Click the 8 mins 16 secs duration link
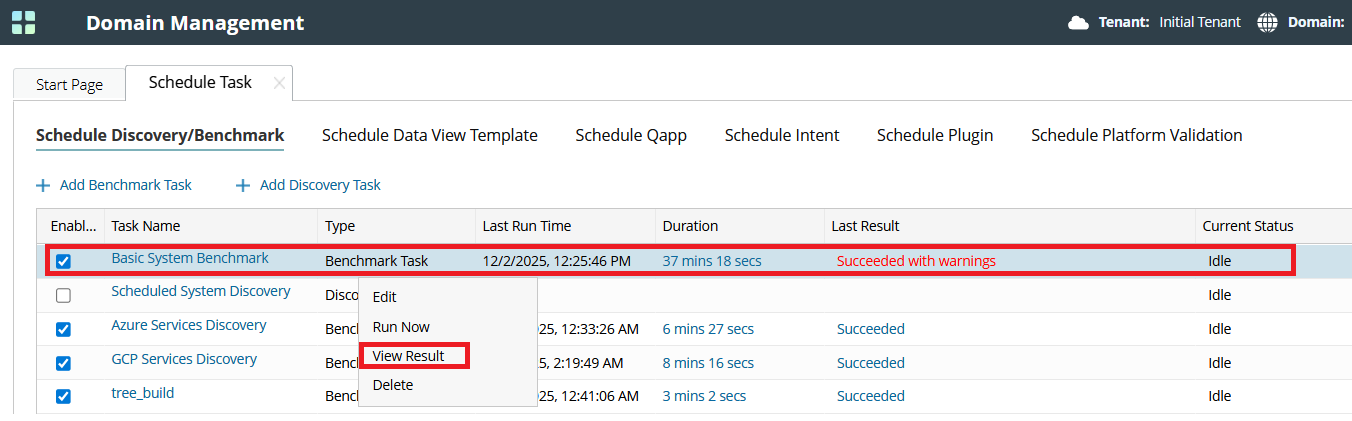The image size is (1352, 421). (x=708, y=363)
